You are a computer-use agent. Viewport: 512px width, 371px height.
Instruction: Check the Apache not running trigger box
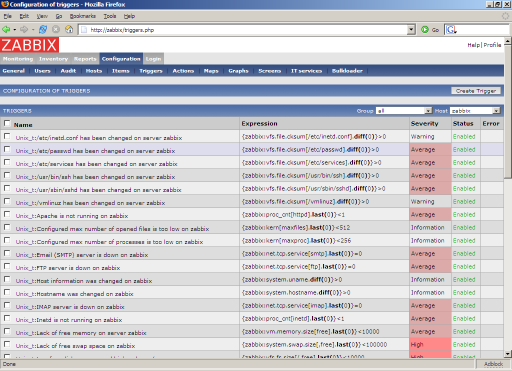point(7,214)
